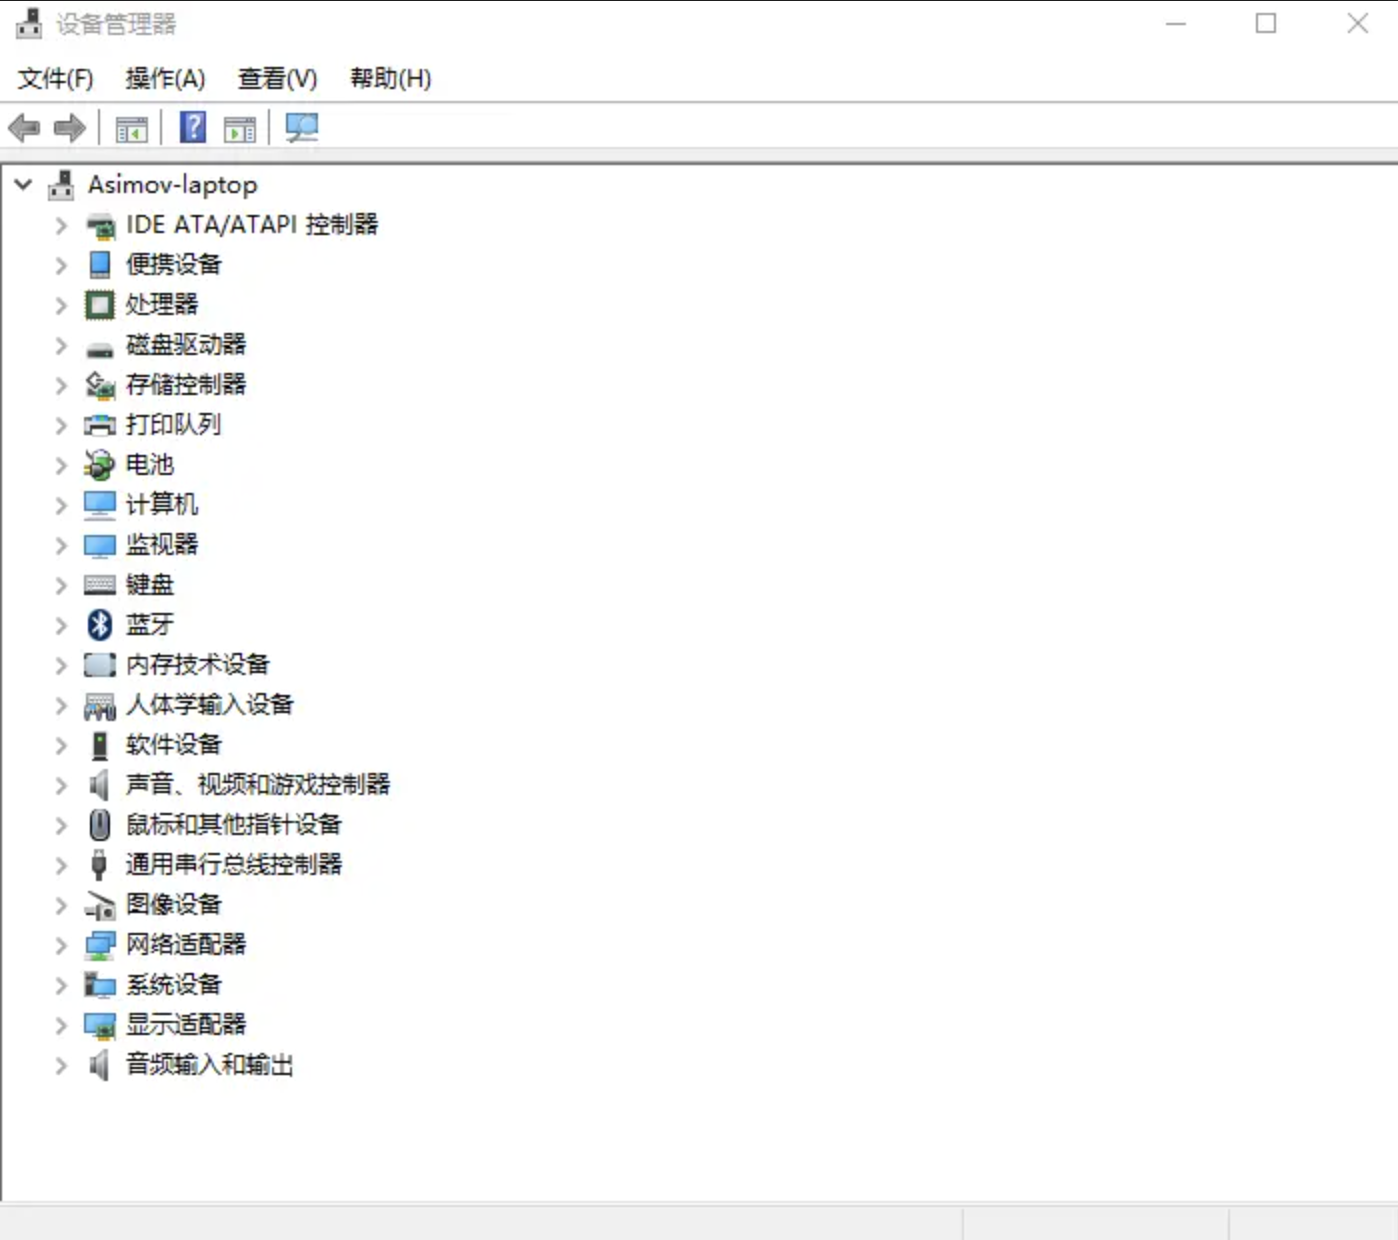Click the 鼠标和其他指针设备 mouse icon
Image resolution: width=1398 pixels, height=1240 pixels.
pyautogui.click(x=100, y=825)
